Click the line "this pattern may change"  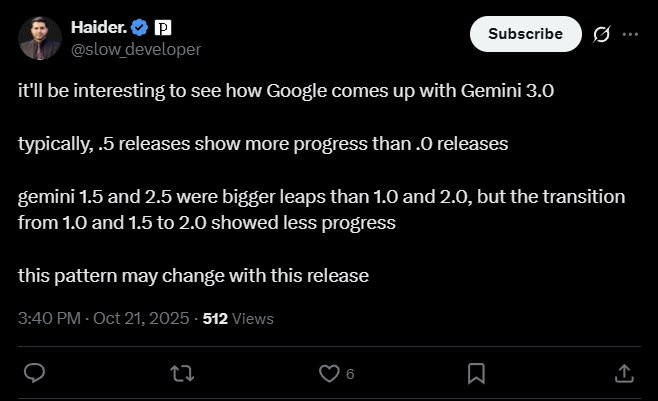[194, 275]
